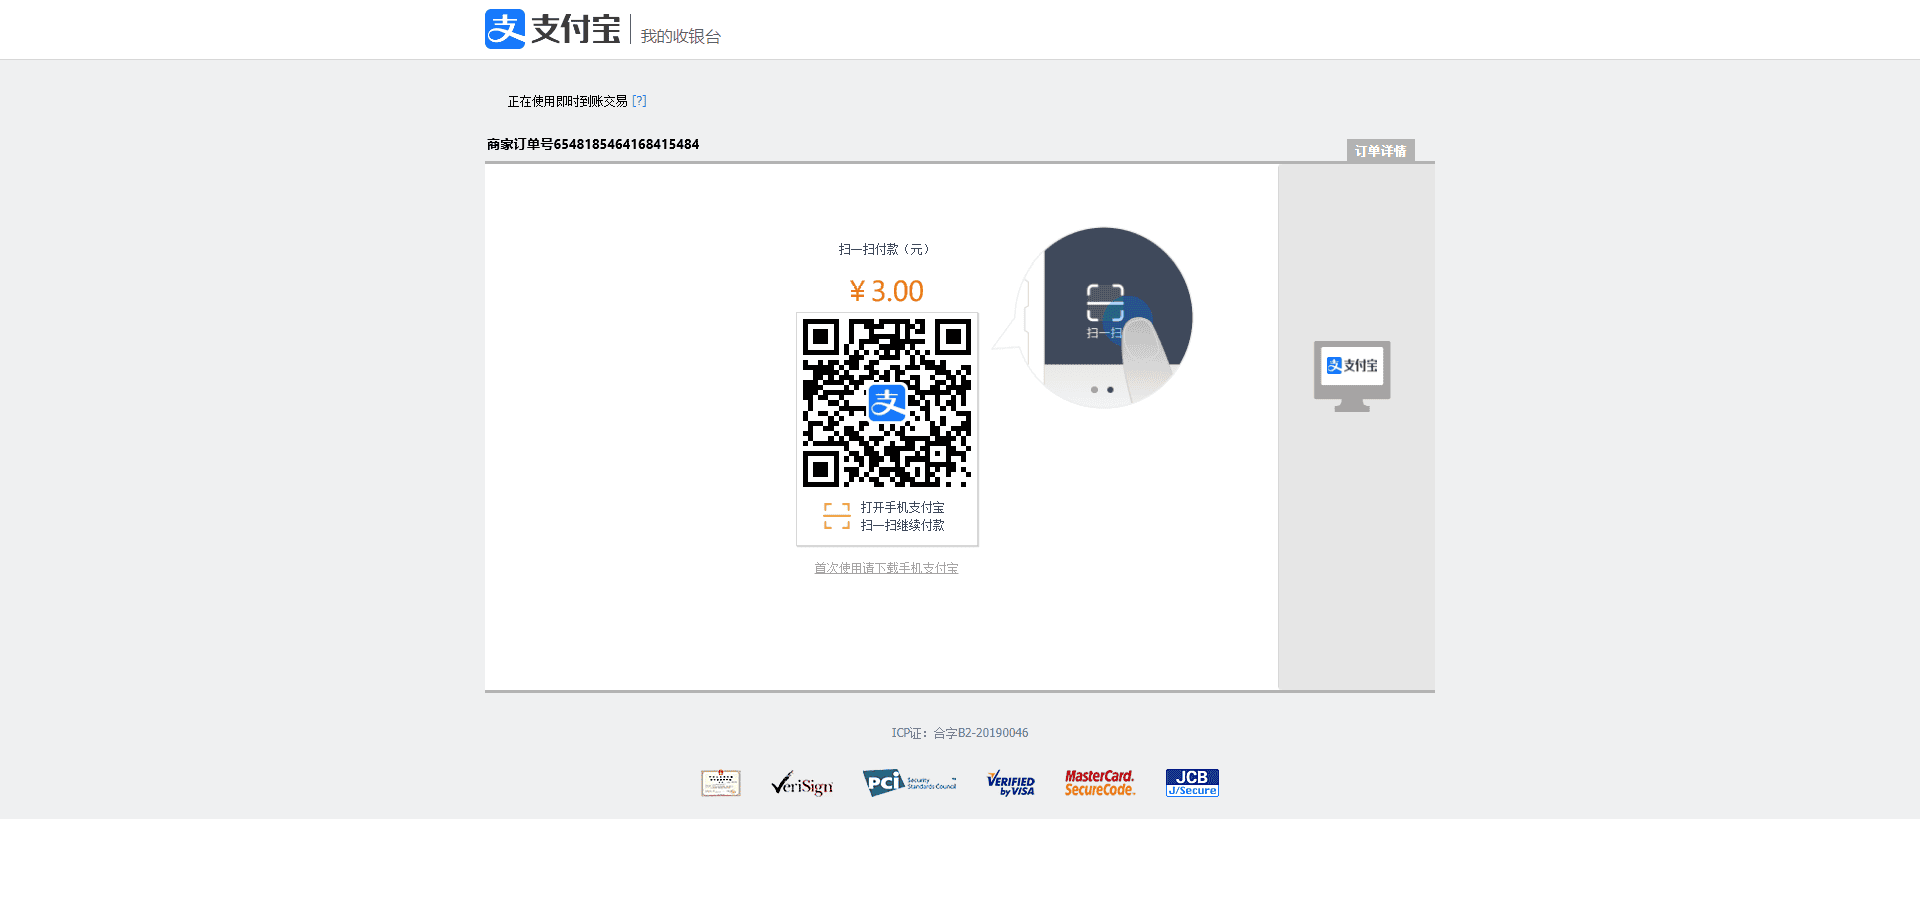Click the Alipay logo in the header

pos(552,29)
